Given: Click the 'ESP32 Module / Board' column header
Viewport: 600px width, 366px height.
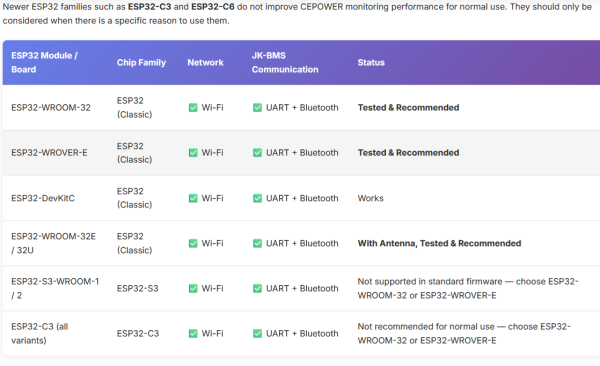Looking at the screenshot, I should 44,62.
